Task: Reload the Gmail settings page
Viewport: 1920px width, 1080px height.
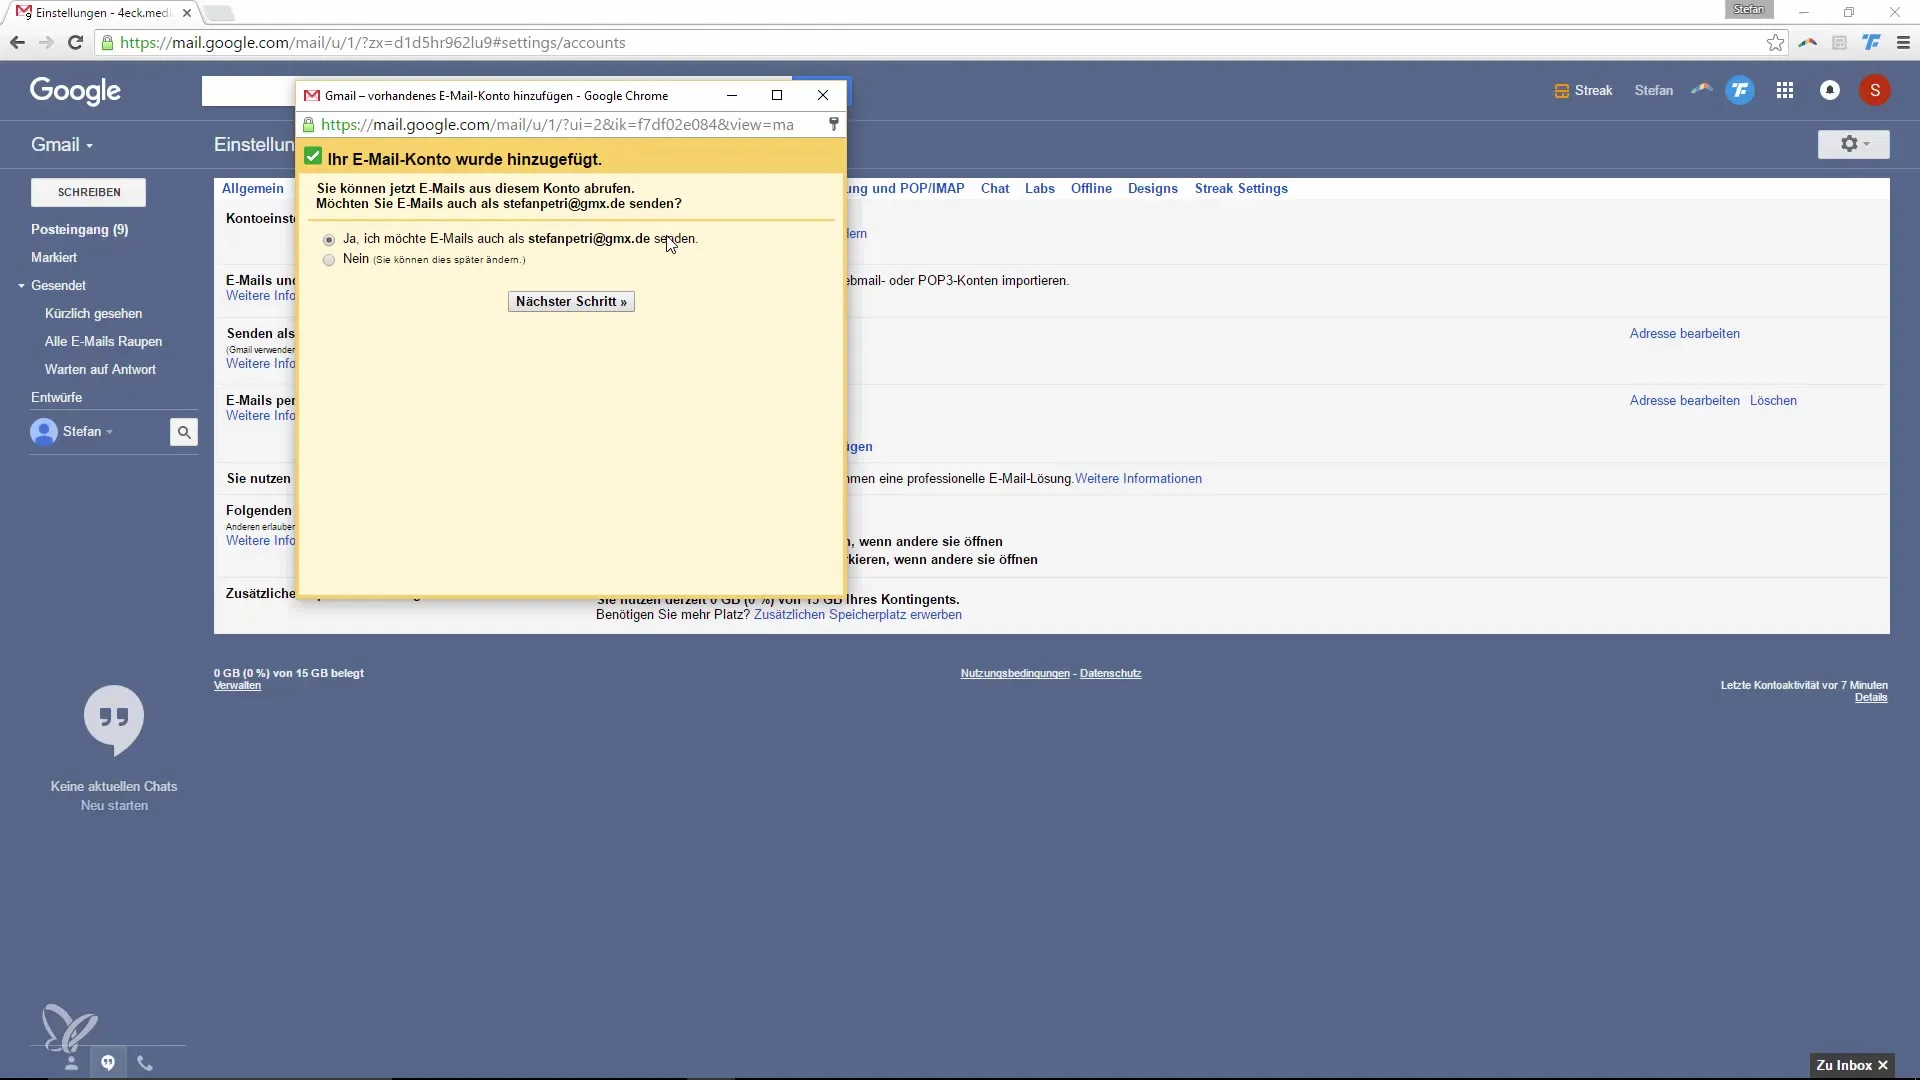Action: 75,42
